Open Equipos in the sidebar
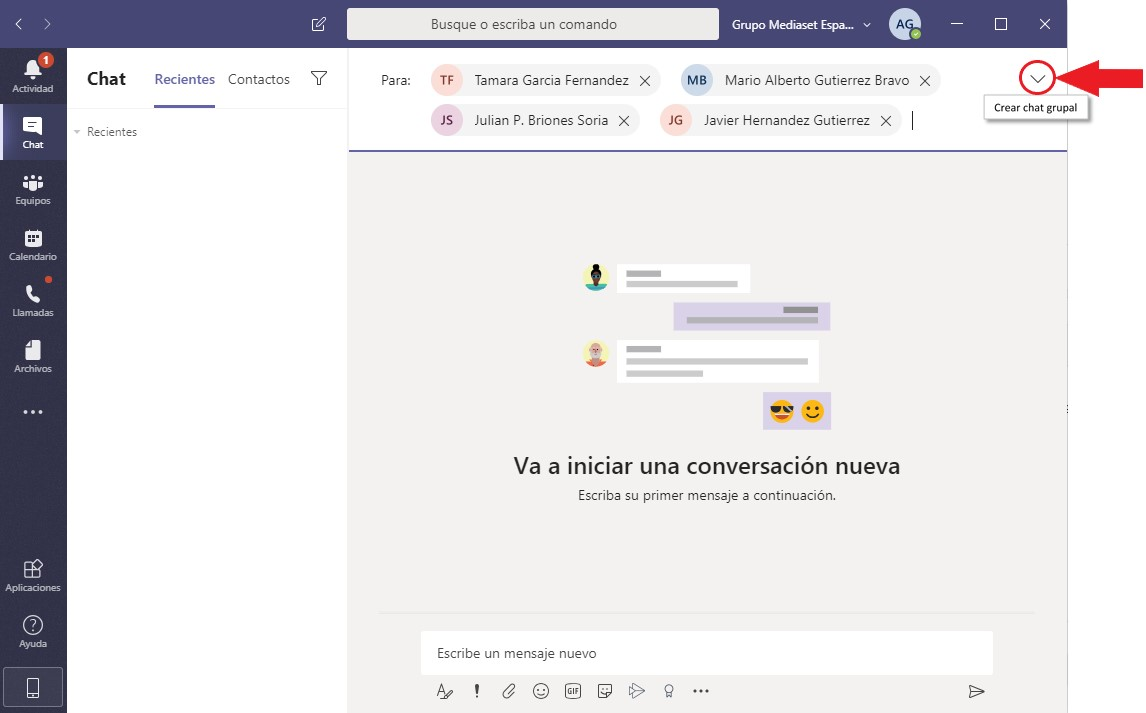 tap(33, 188)
